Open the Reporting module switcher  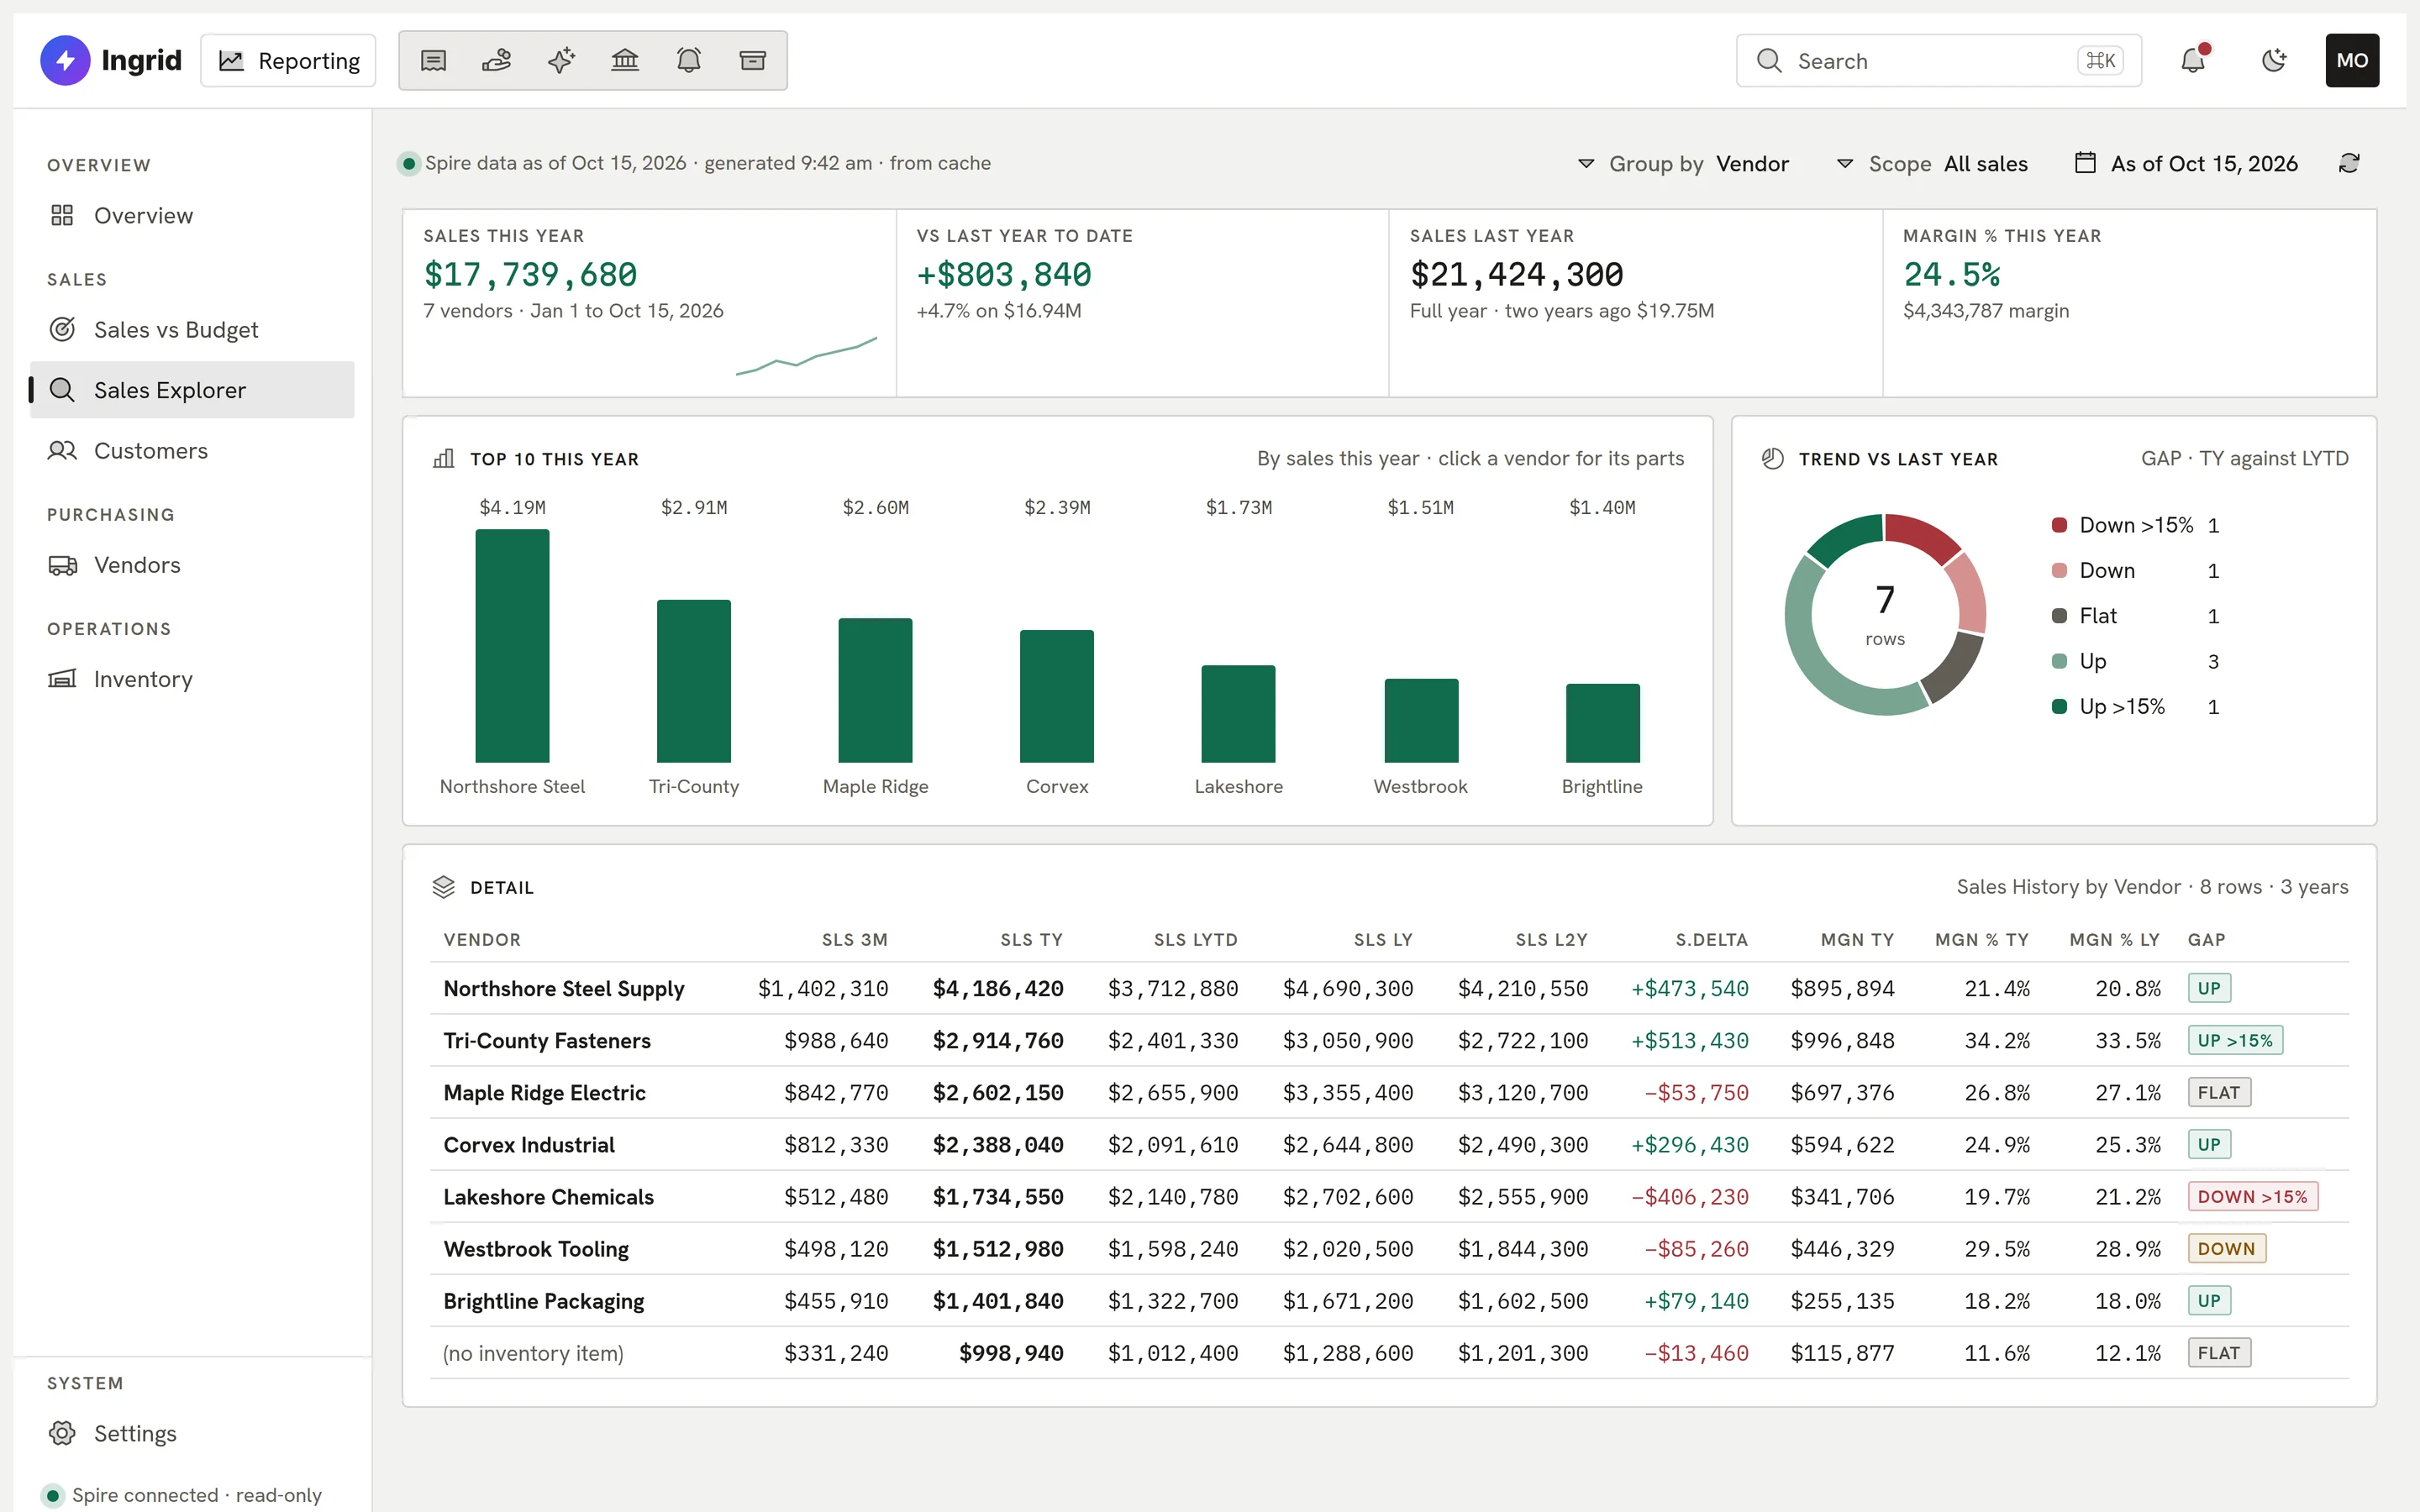[x=288, y=61]
